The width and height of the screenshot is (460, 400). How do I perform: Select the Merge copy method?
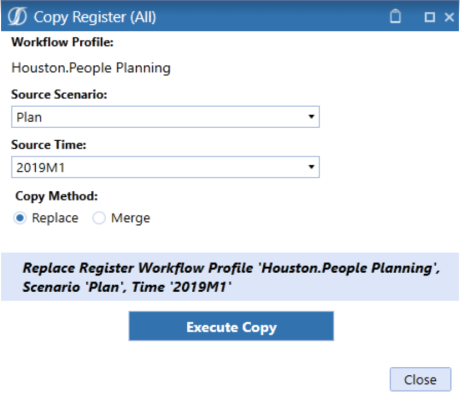(99, 218)
